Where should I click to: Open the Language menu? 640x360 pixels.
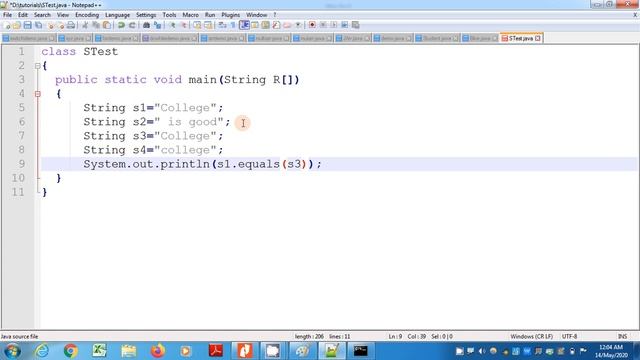117,15
